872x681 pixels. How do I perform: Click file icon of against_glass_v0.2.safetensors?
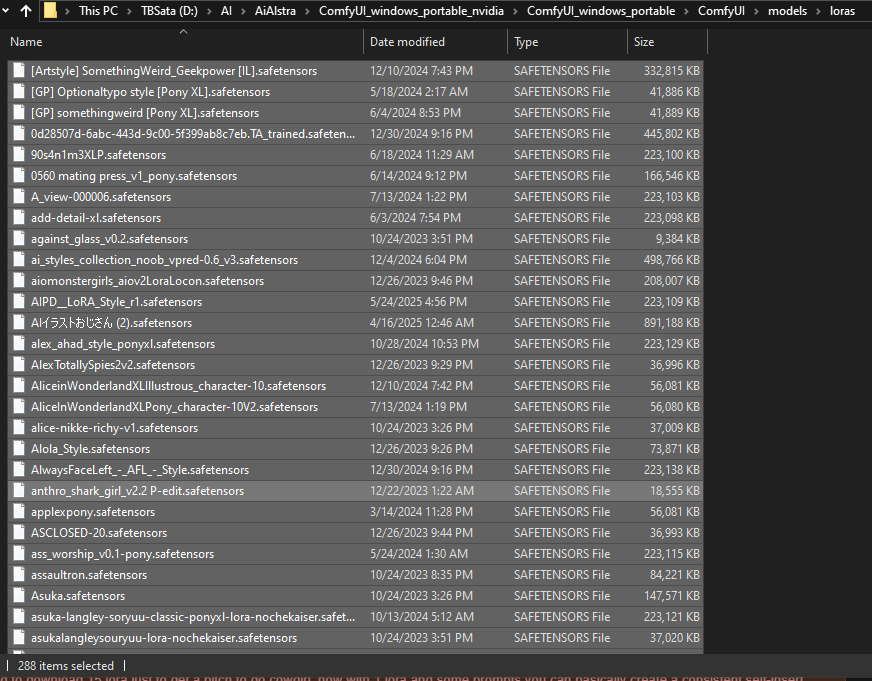(19, 239)
